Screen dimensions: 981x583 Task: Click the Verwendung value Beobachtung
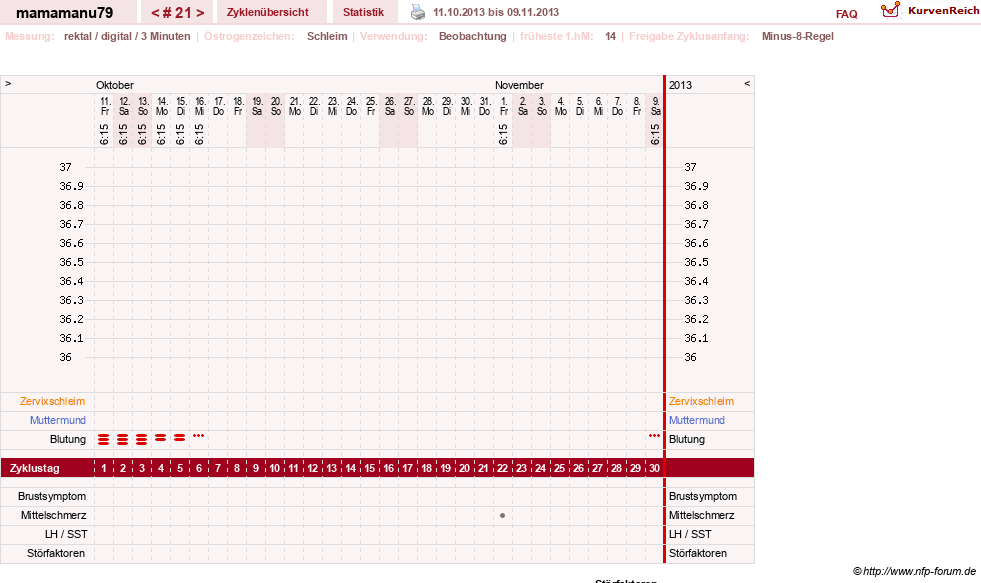pyautogui.click(x=472, y=36)
